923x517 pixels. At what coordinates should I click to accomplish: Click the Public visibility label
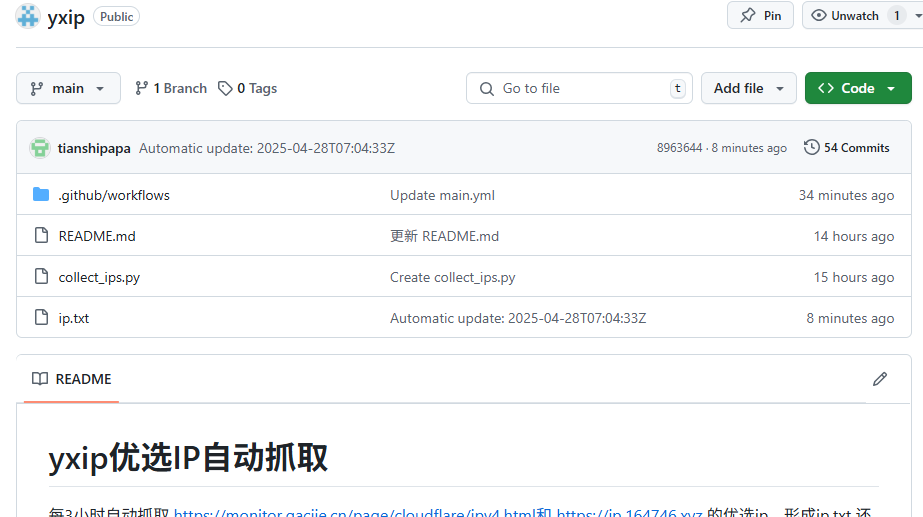coord(117,16)
